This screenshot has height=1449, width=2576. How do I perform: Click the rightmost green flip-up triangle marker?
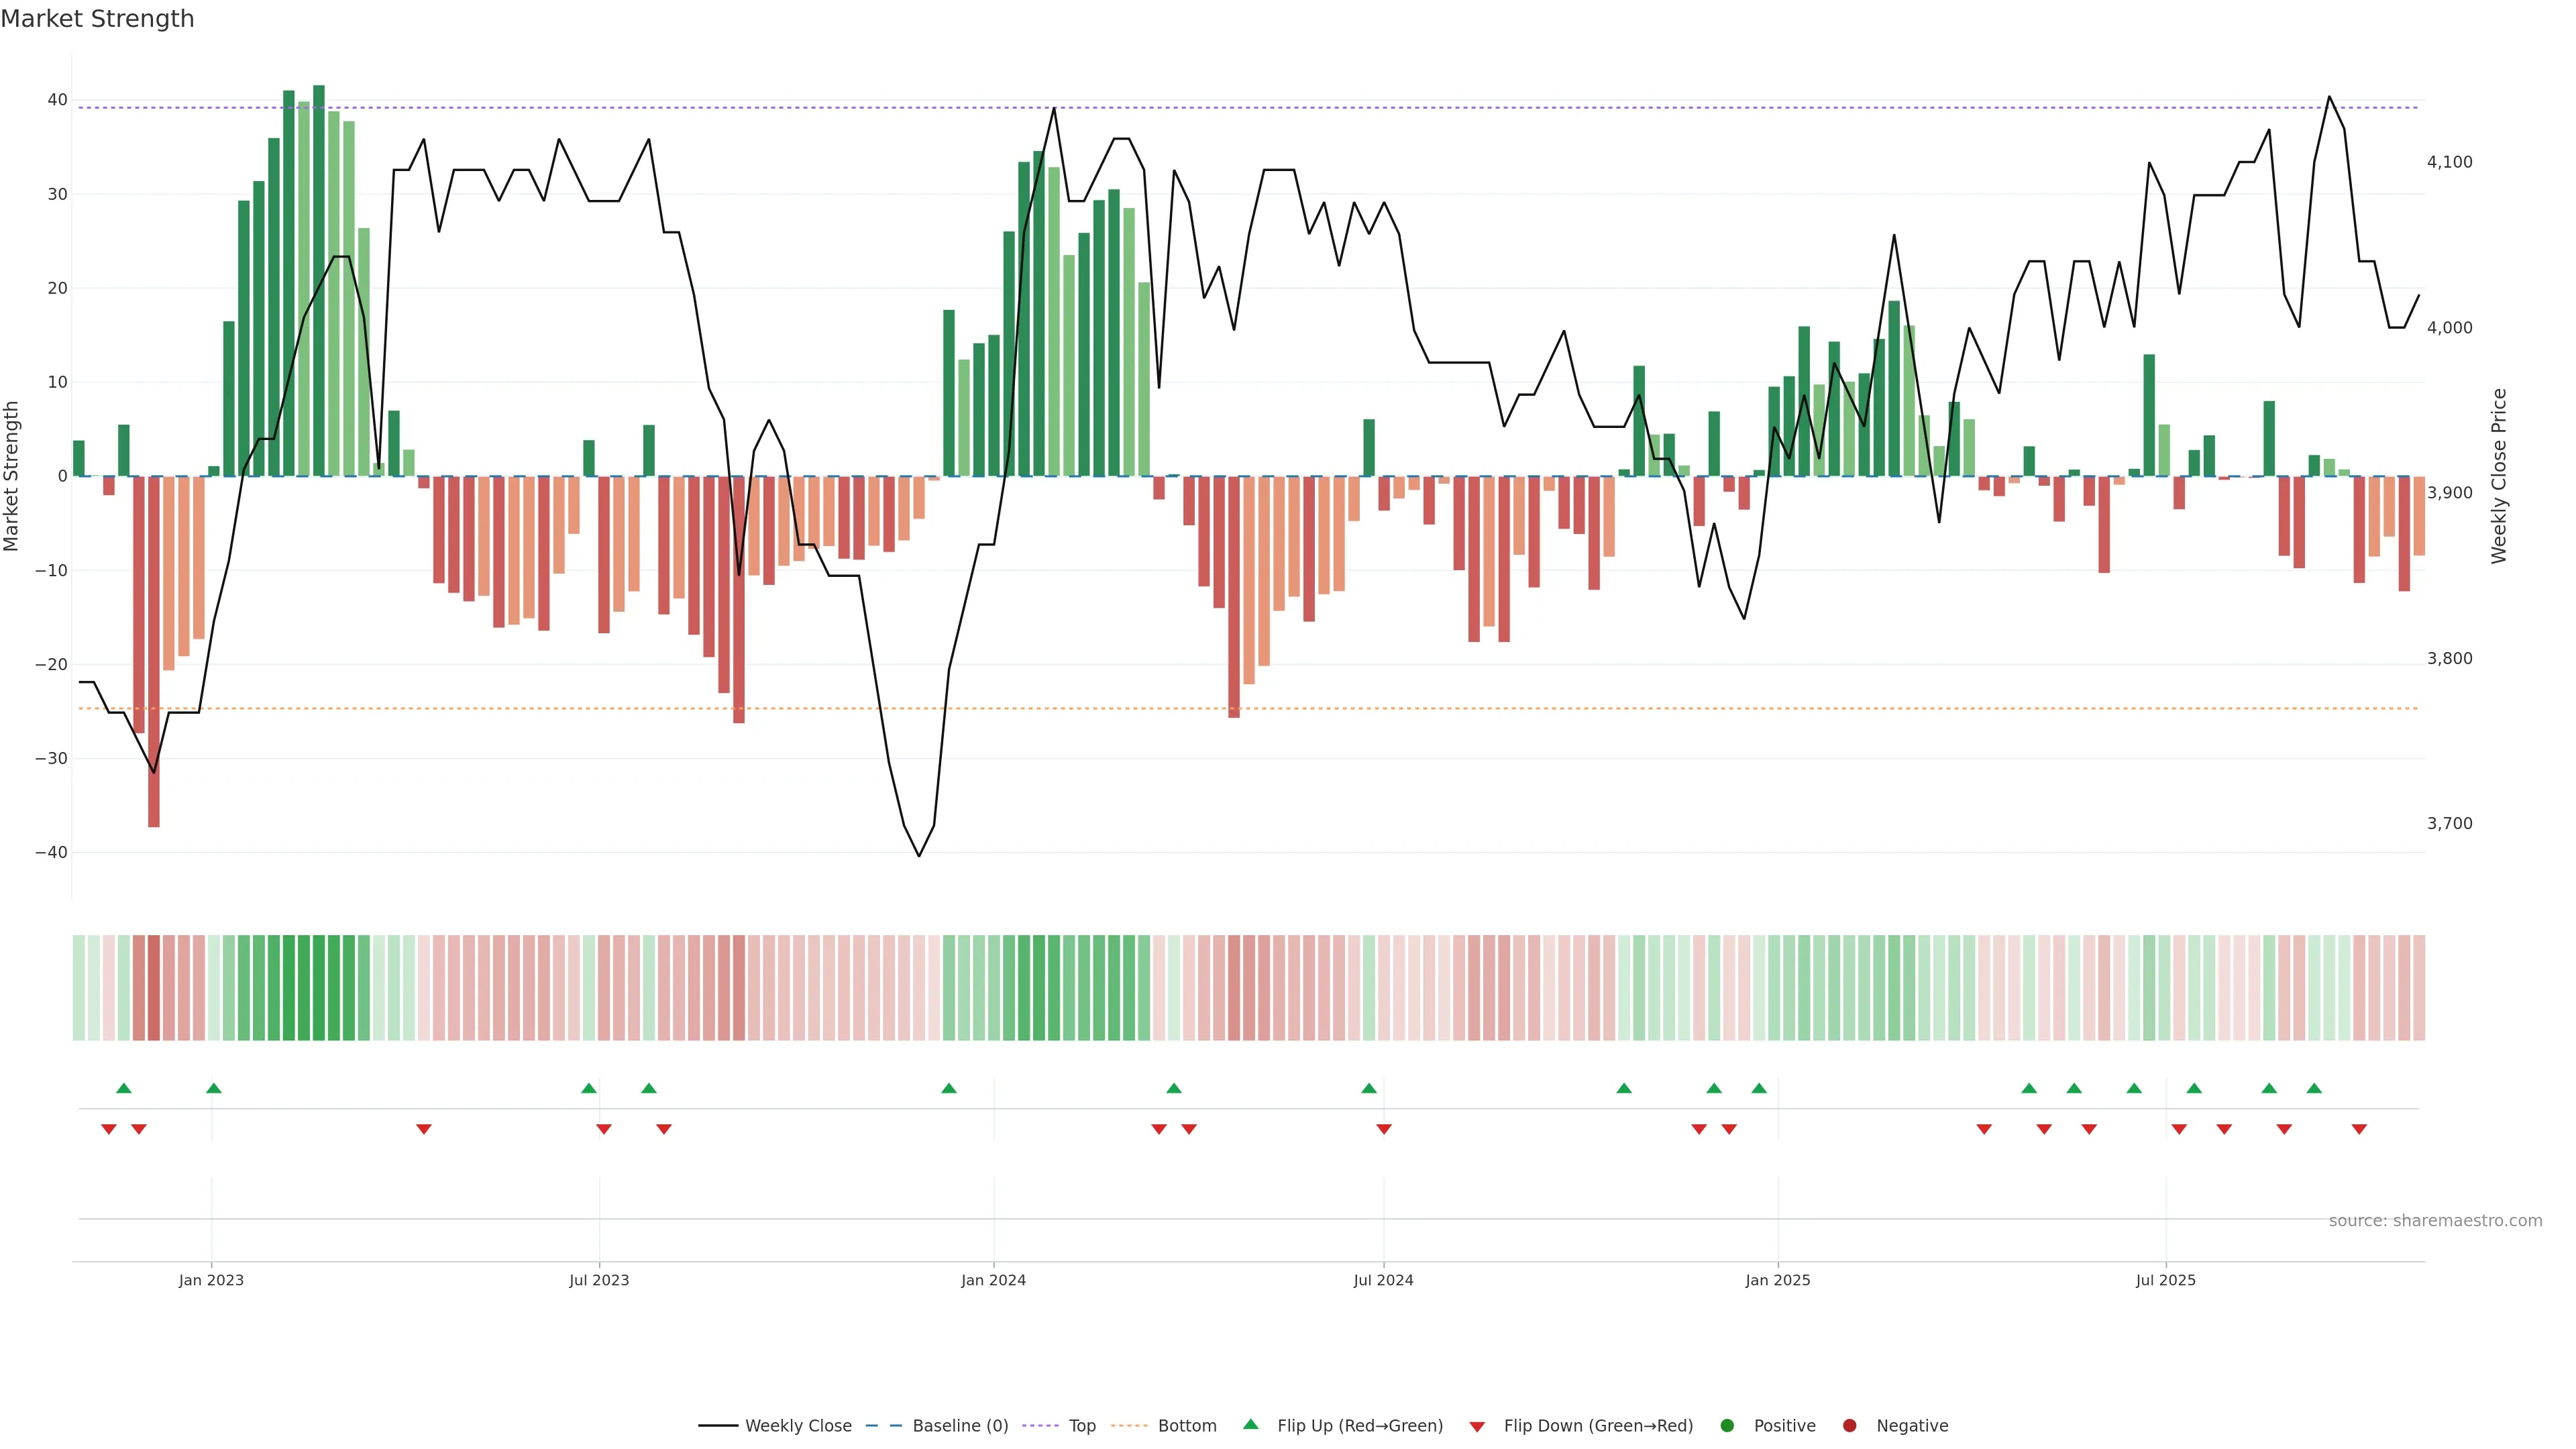(x=2314, y=1088)
